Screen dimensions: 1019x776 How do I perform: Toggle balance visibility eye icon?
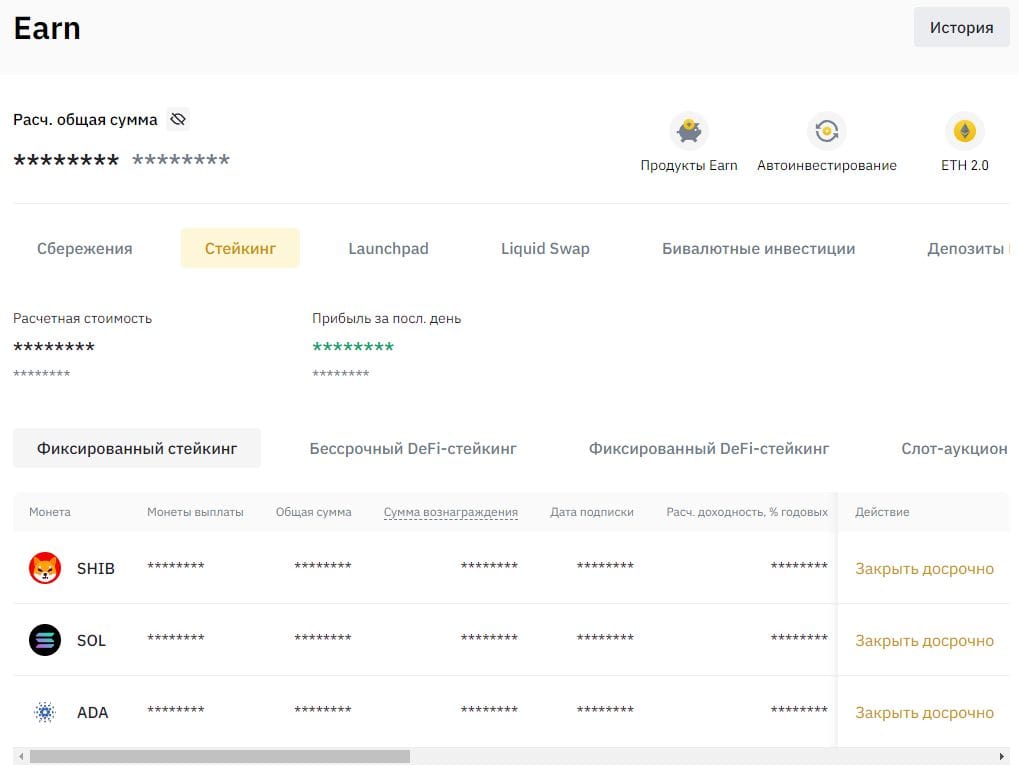coord(177,120)
